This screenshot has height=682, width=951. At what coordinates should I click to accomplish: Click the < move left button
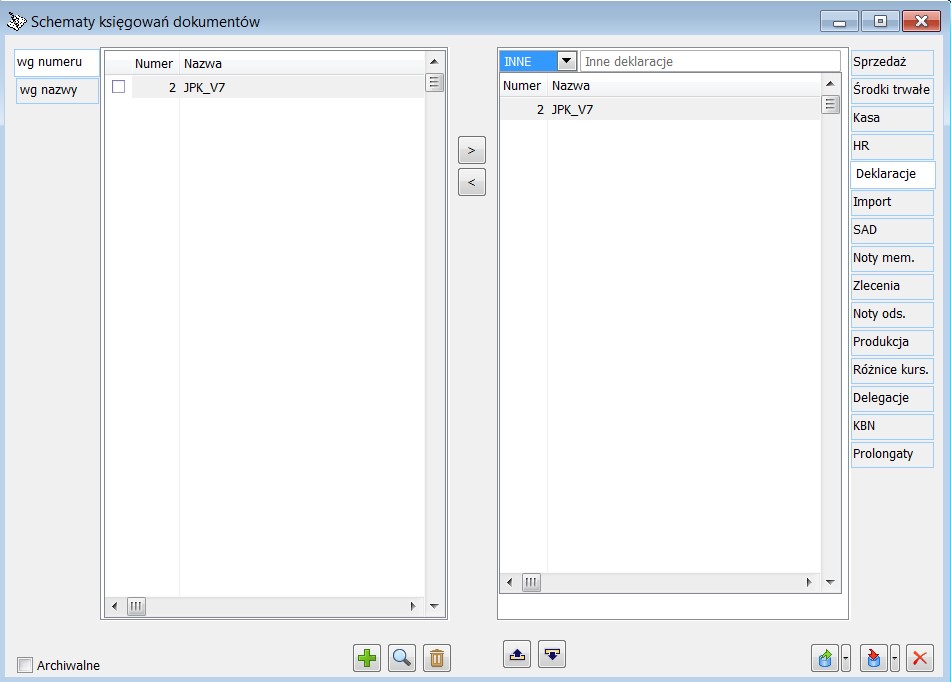[x=472, y=182]
